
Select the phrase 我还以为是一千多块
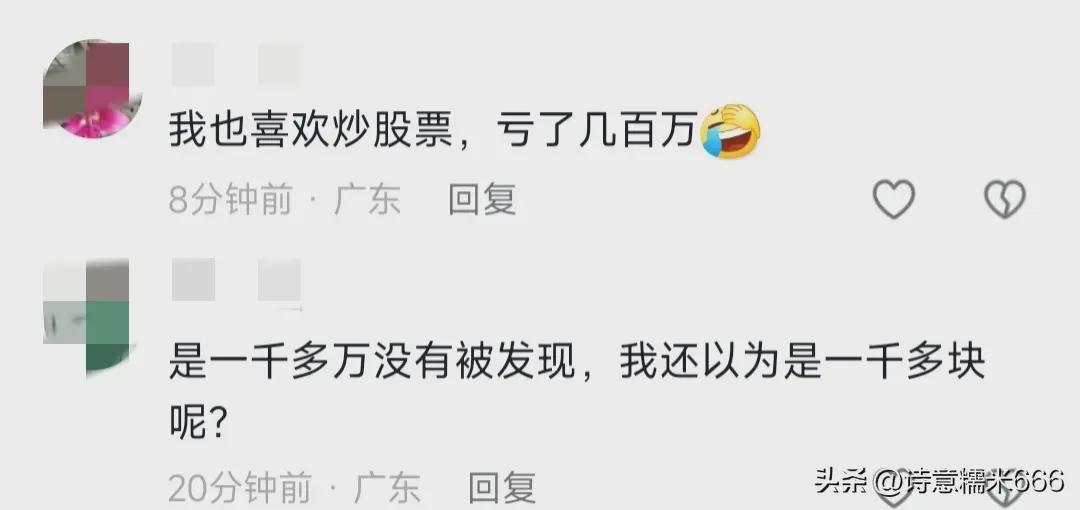[802, 361]
